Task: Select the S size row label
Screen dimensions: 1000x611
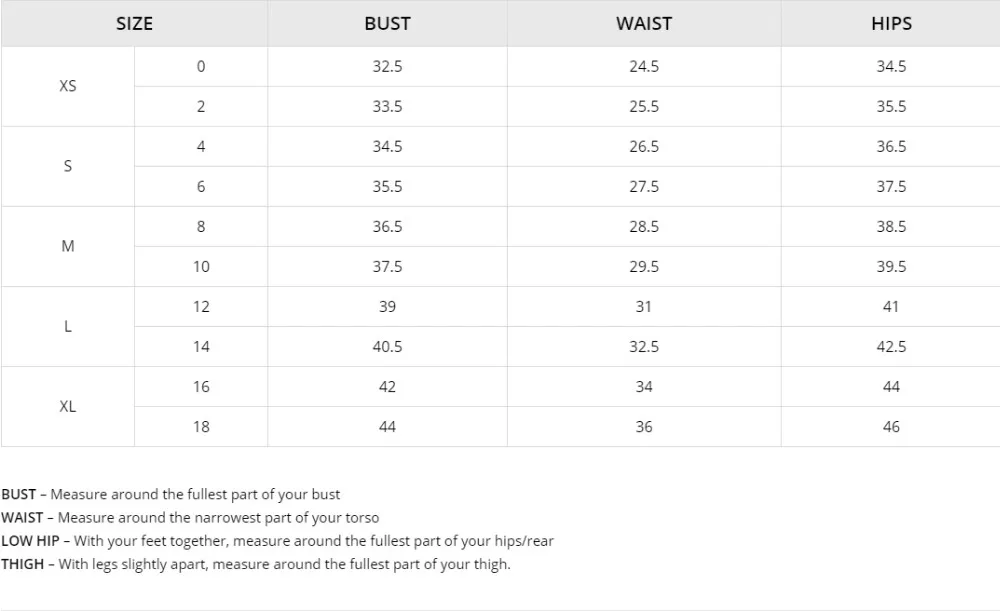Action: [68, 166]
